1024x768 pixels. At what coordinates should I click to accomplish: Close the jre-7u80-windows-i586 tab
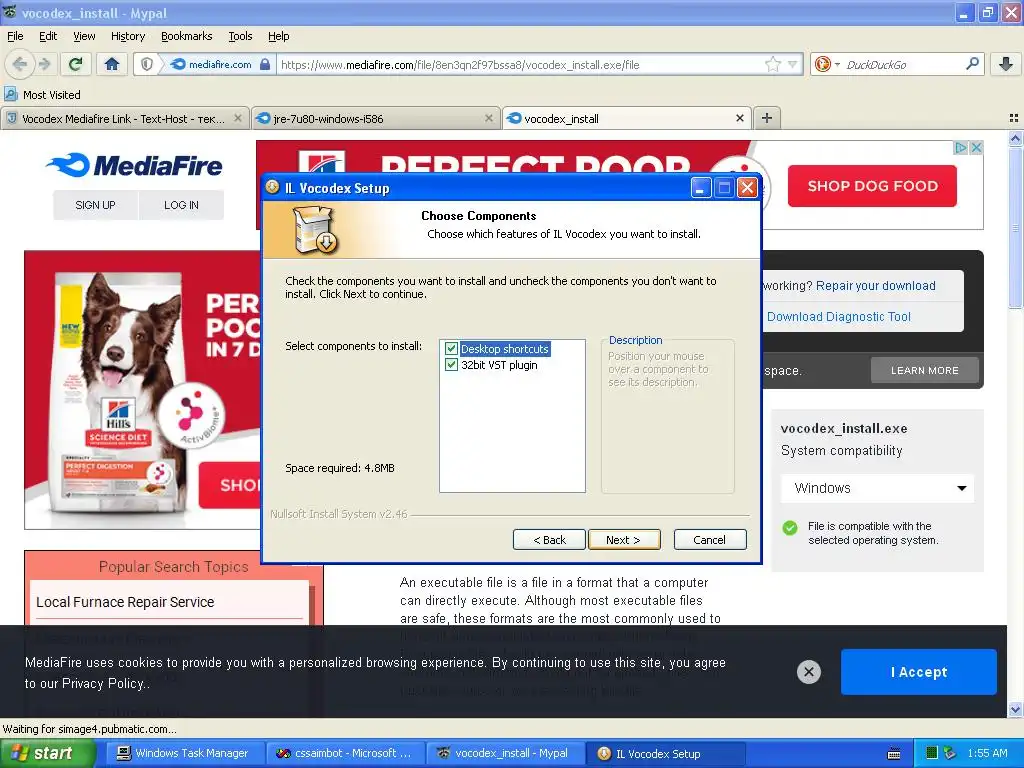coord(488,118)
